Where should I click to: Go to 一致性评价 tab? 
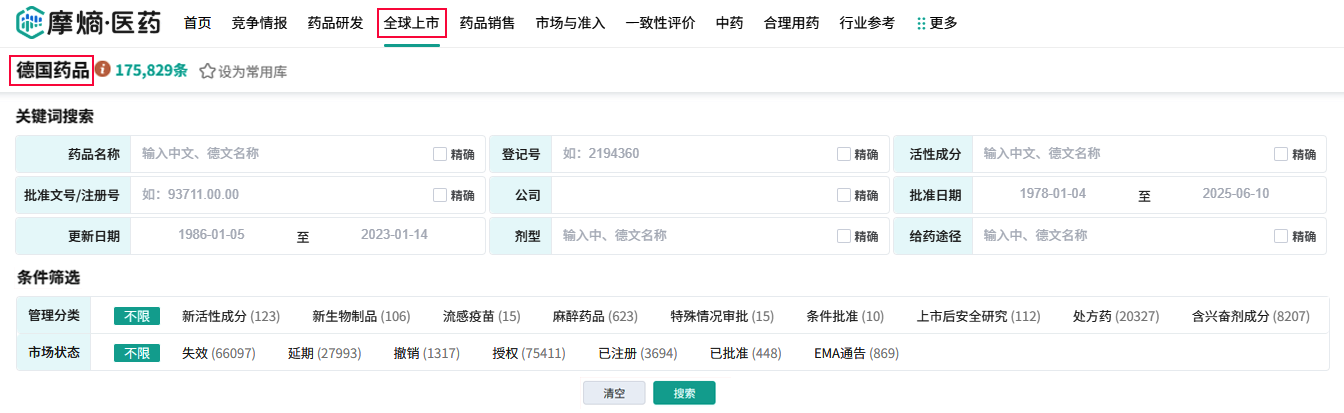660,23
